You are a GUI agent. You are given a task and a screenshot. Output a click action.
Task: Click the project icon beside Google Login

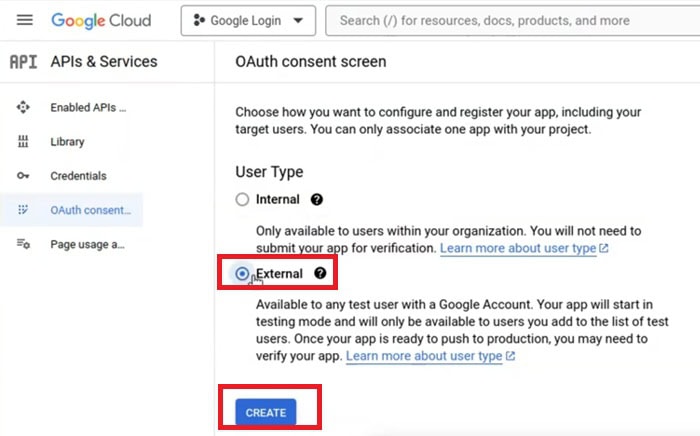coord(199,20)
